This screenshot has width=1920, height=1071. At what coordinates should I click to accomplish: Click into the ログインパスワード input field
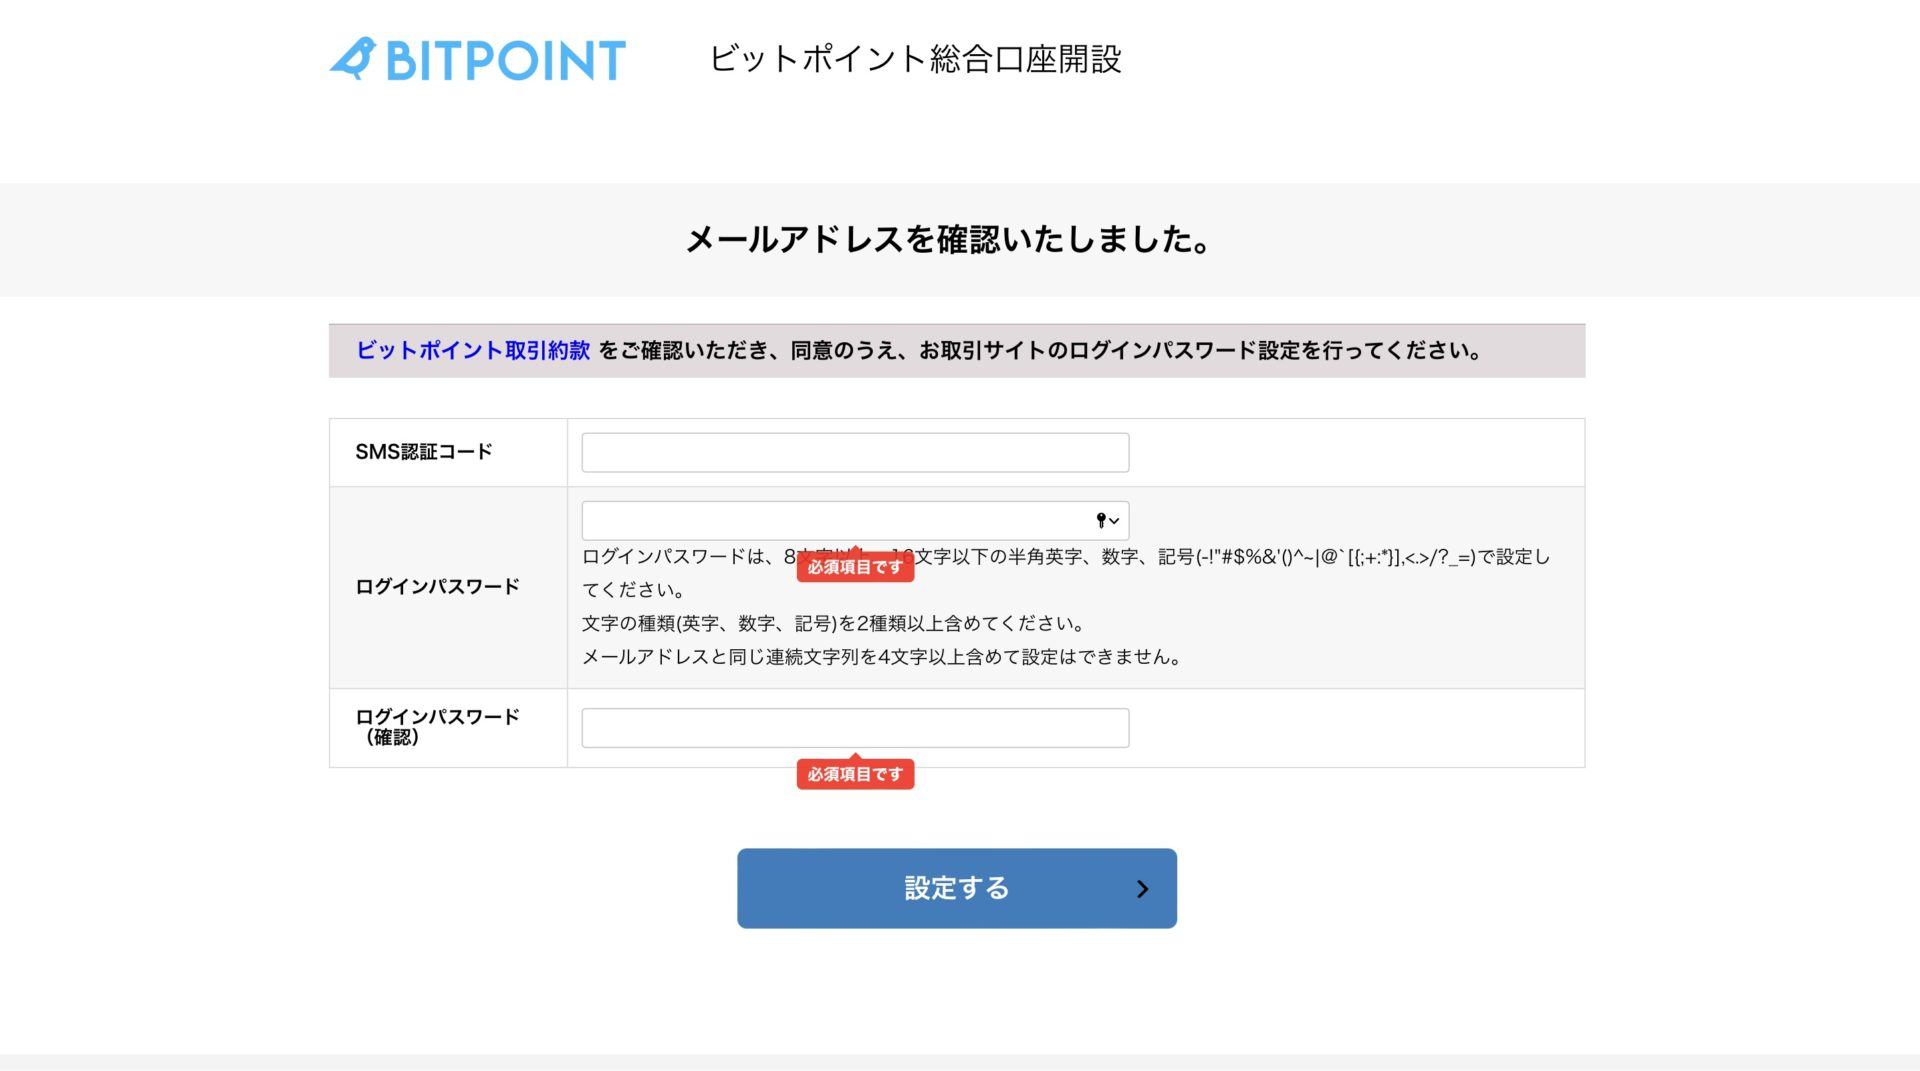coord(835,521)
